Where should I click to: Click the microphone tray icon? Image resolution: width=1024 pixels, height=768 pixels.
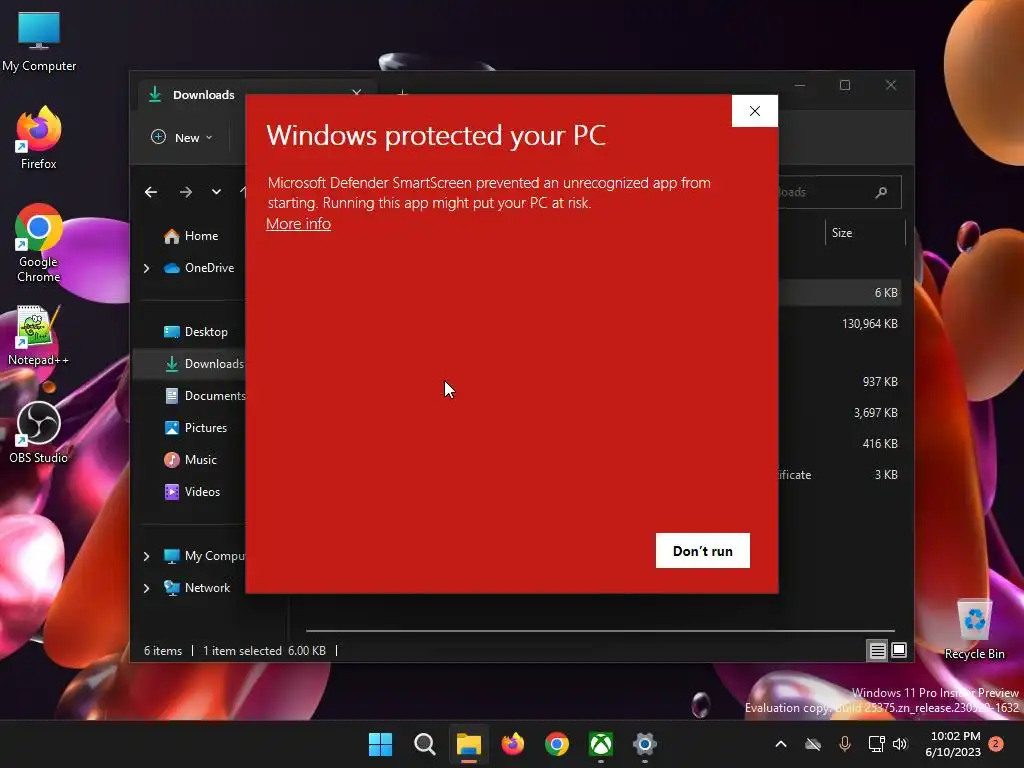[x=844, y=744]
